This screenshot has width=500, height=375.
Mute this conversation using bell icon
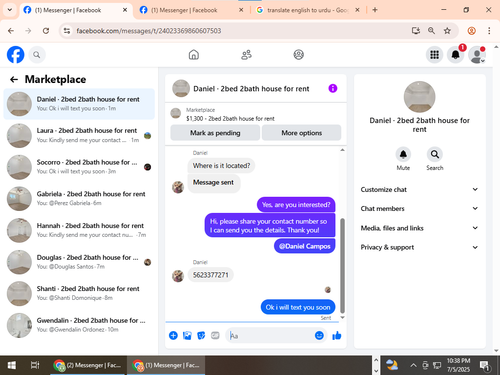pos(403,154)
